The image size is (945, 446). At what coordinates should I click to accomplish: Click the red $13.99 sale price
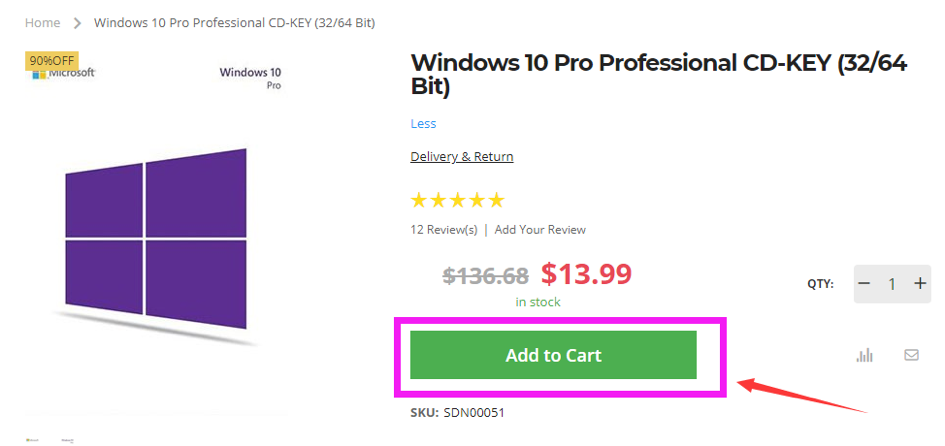pyautogui.click(x=586, y=273)
